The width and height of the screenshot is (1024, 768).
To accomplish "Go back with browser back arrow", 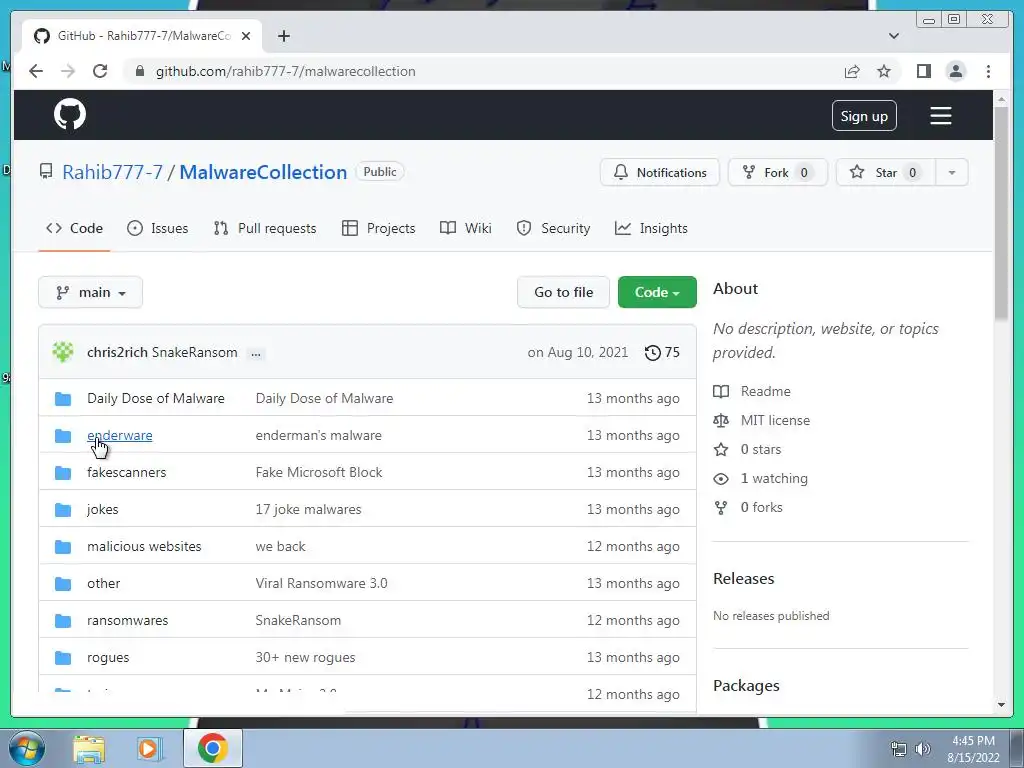I will (x=36, y=71).
